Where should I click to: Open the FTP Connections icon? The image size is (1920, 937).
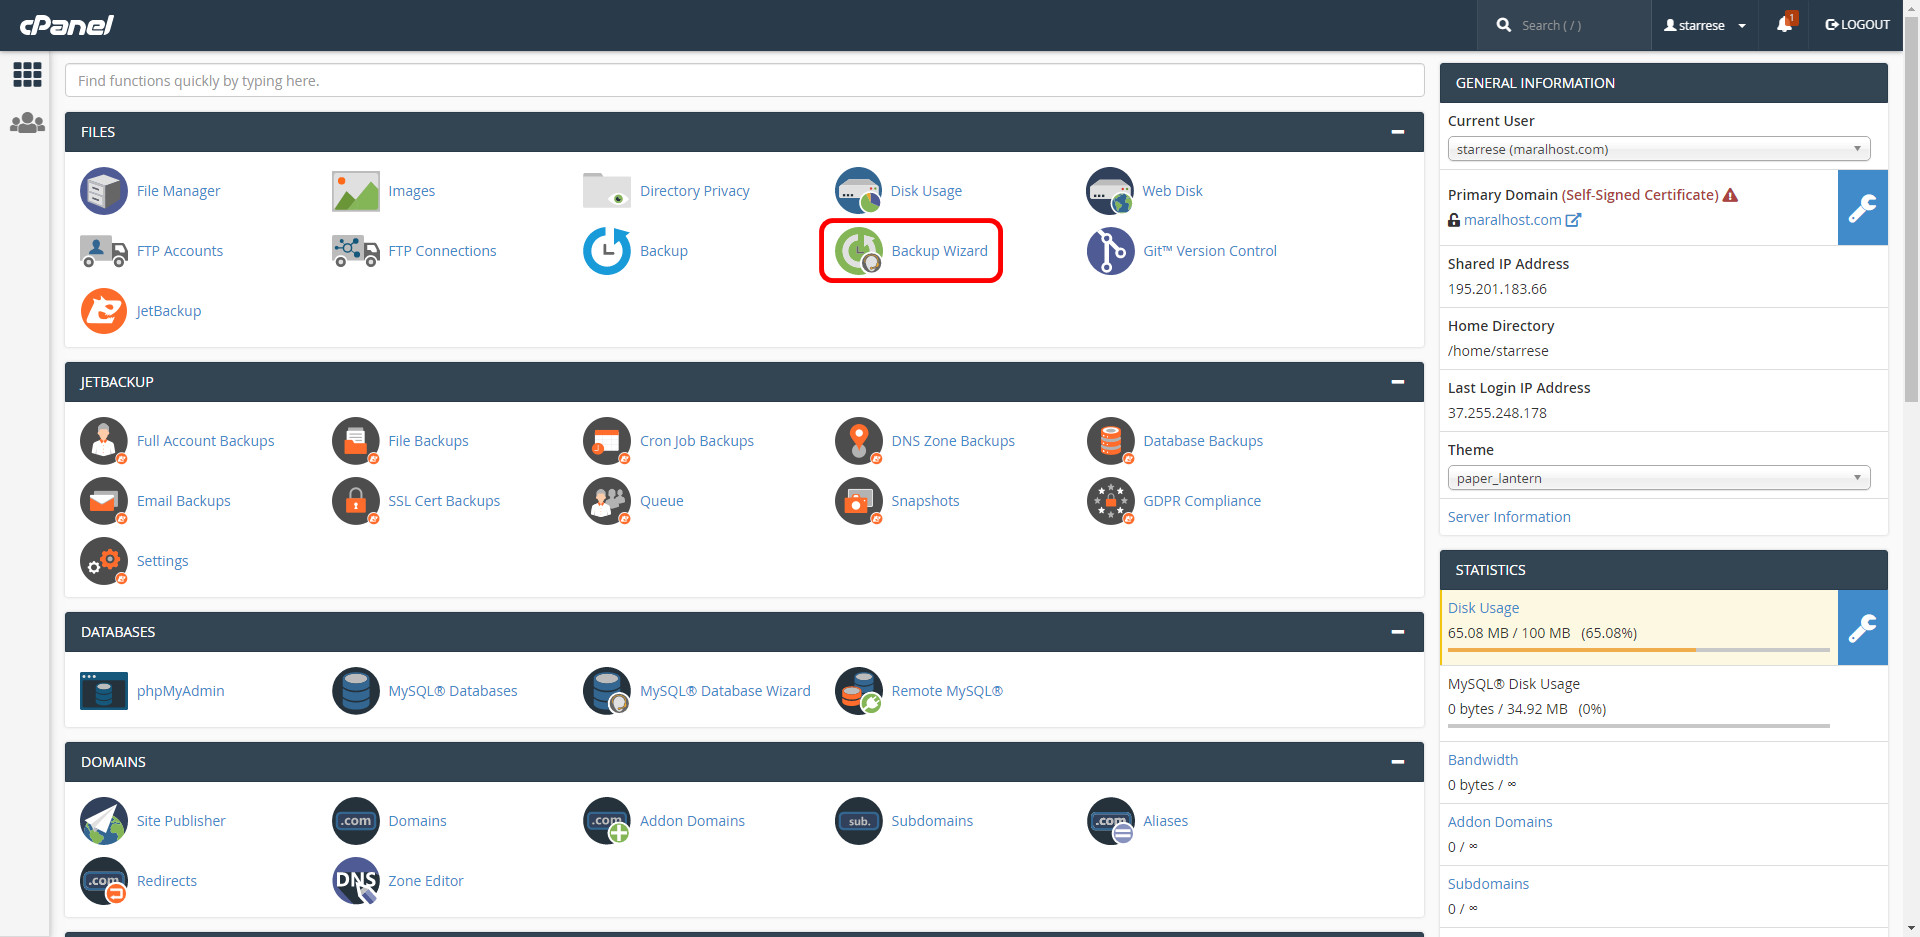(356, 251)
